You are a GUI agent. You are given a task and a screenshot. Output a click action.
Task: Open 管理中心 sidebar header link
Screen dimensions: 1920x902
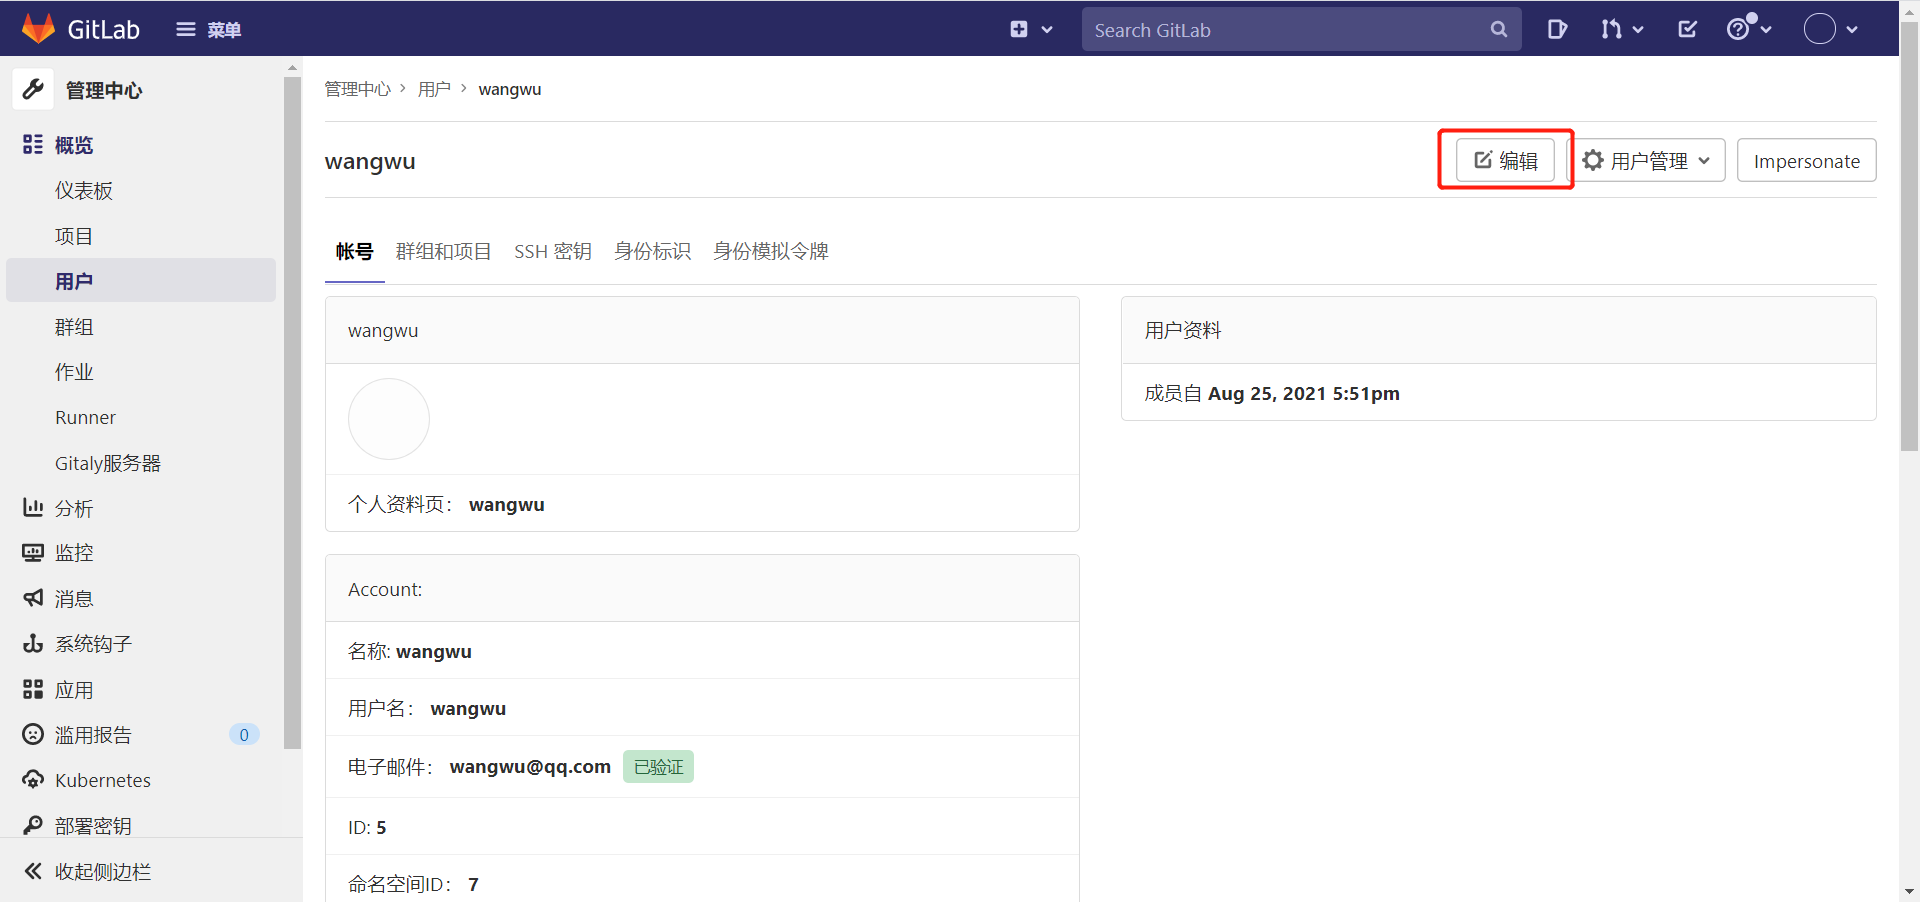pyautogui.click(x=104, y=90)
